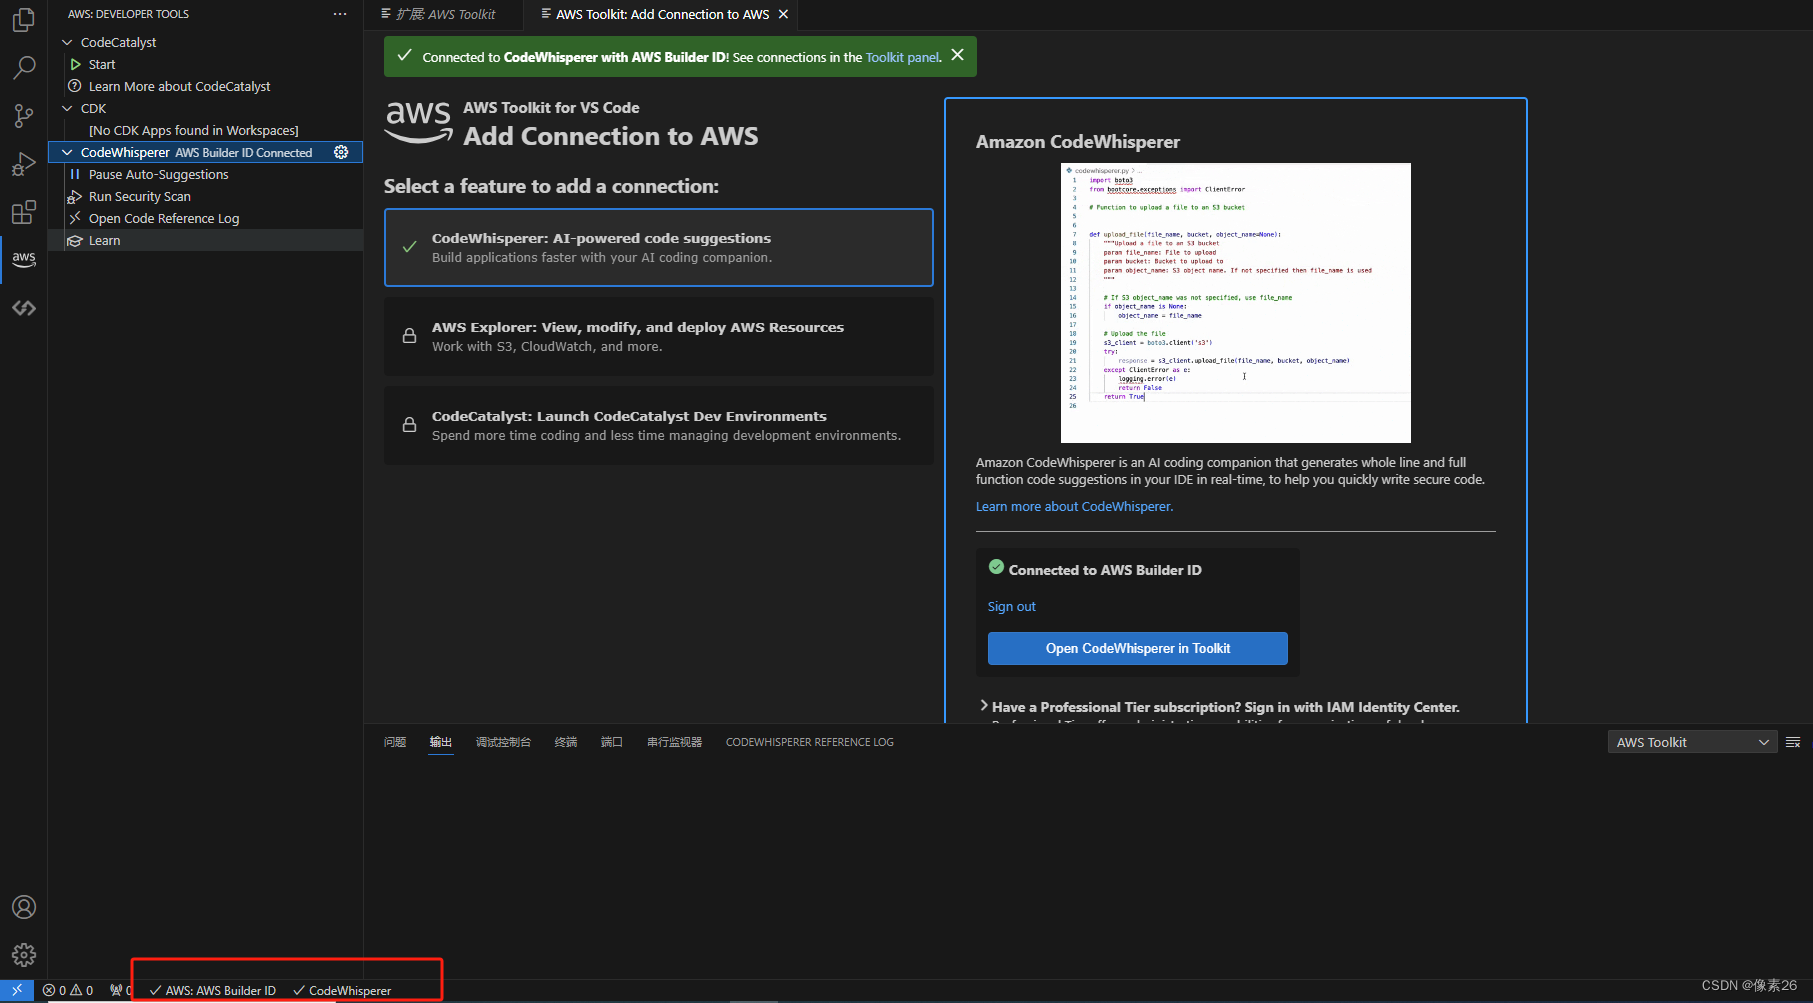Click Open CodeWhisperer in Toolkit button
The width and height of the screenshot is (1813, 1003).
1138,648
